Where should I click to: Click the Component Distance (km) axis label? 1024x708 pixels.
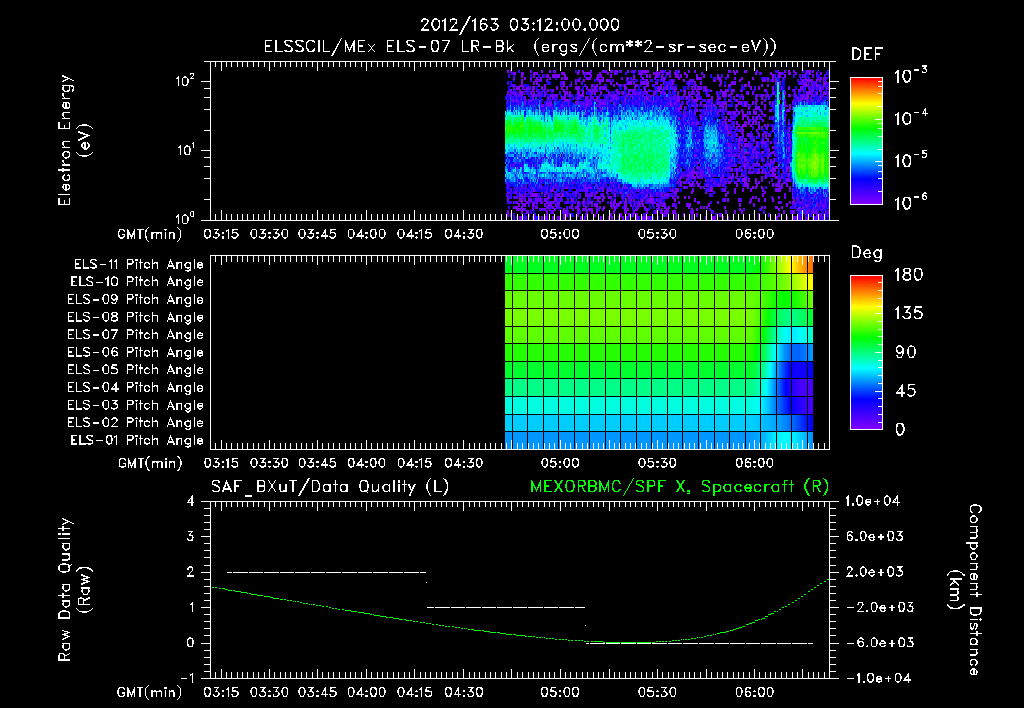pos(965,590)
